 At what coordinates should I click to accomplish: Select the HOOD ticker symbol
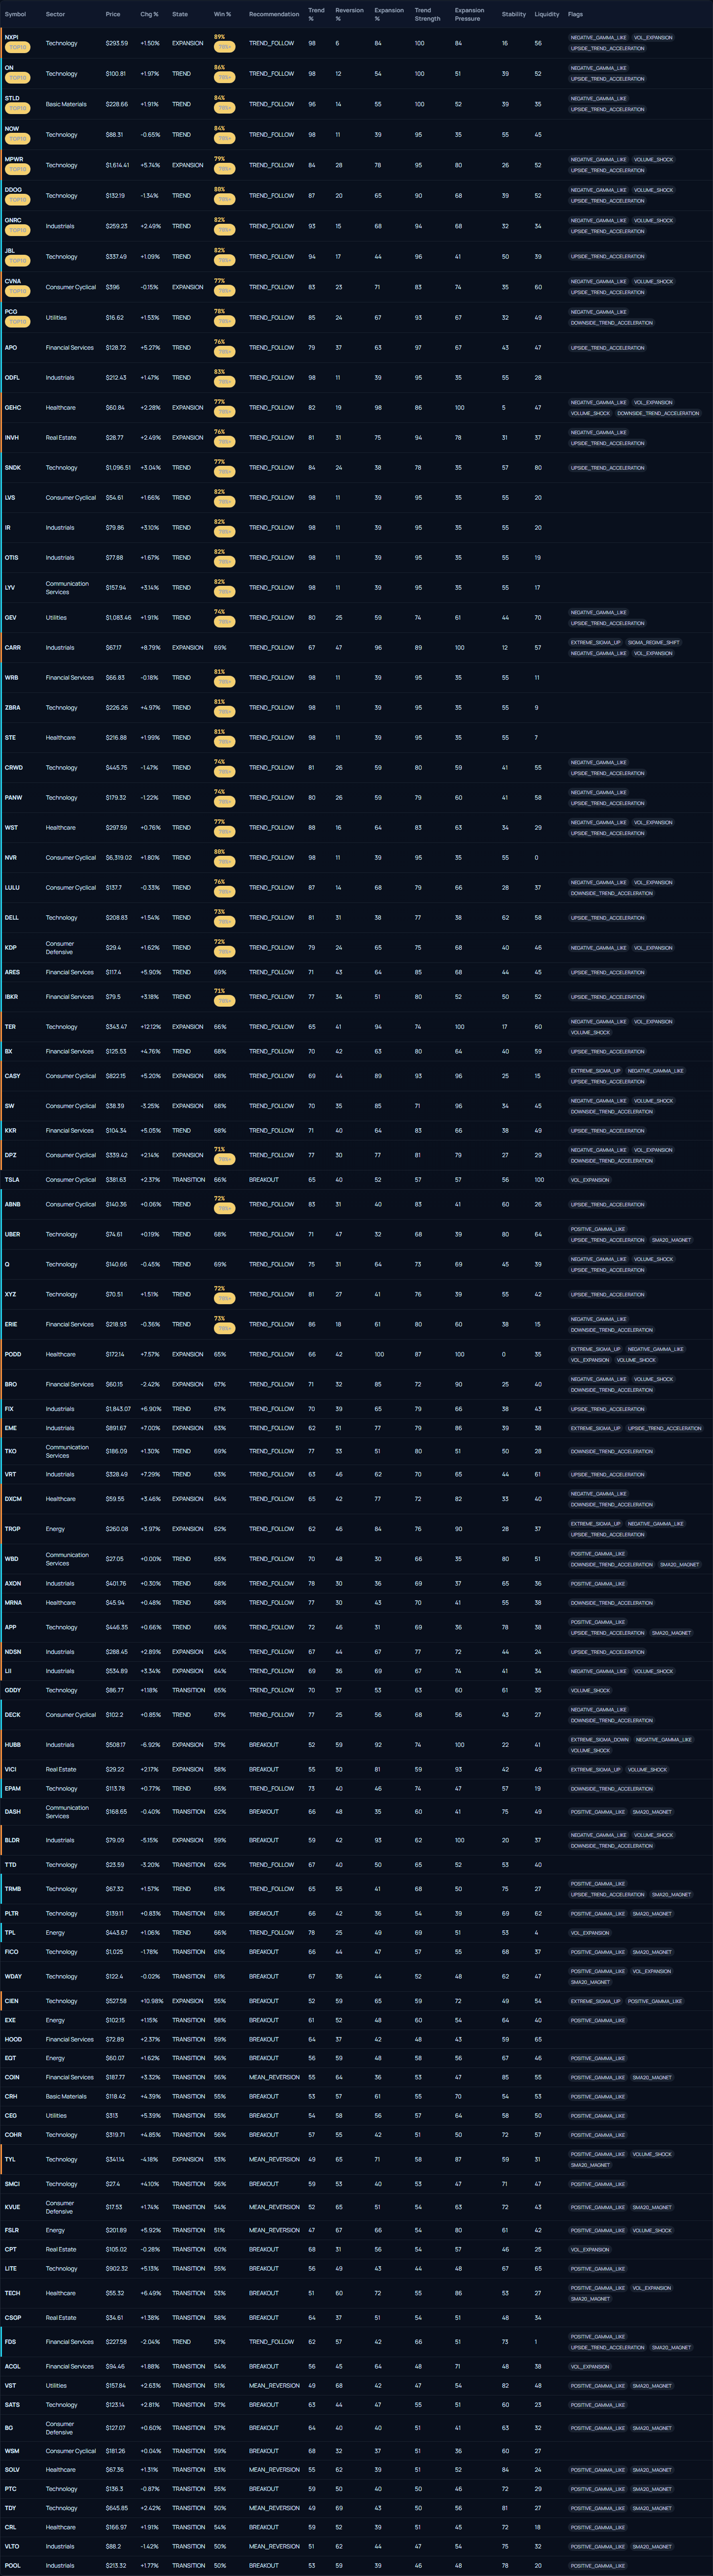click(13, 2039)
